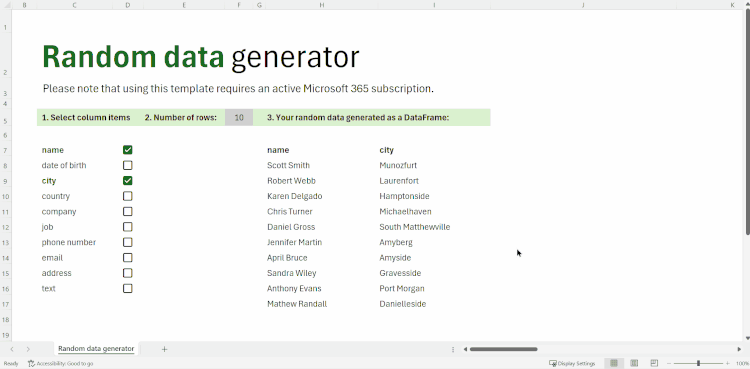Screen dimensions: 750x369
Task: Click horizontal scrollbar left arrow
Action: pyautogui.click(x=465, y=349)
